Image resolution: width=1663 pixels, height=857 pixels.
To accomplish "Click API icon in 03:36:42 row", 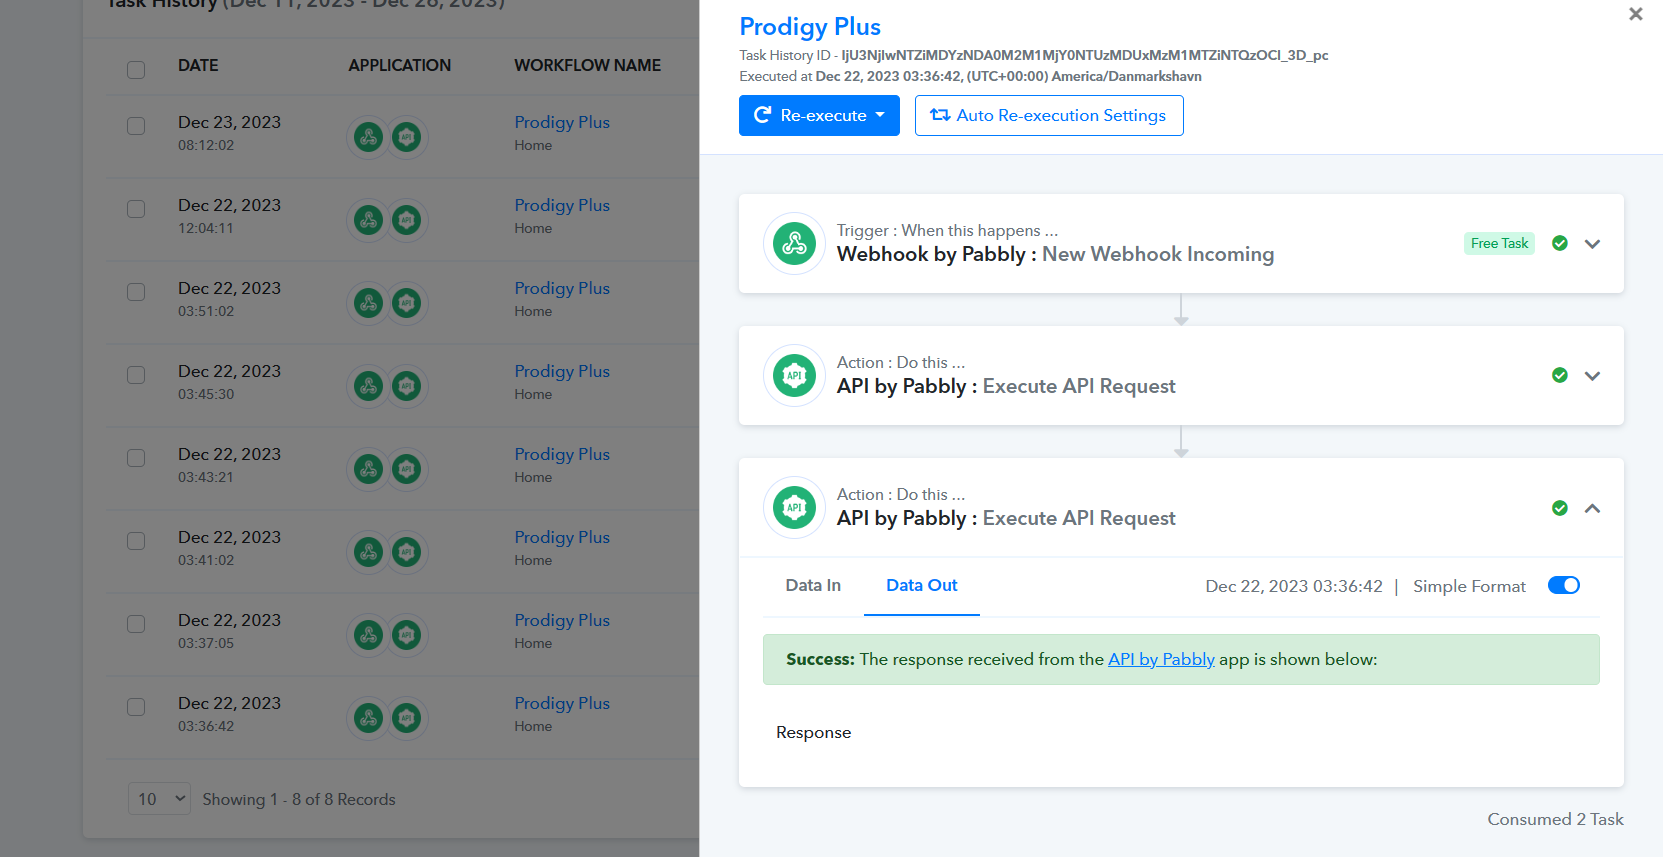I will tap(406, 718).
